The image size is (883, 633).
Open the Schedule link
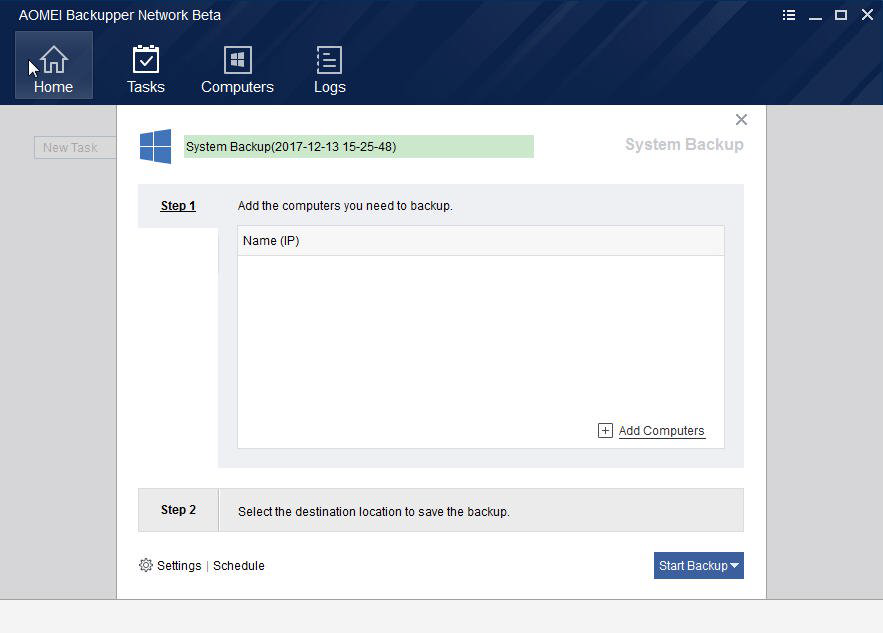tap(239, 565)
